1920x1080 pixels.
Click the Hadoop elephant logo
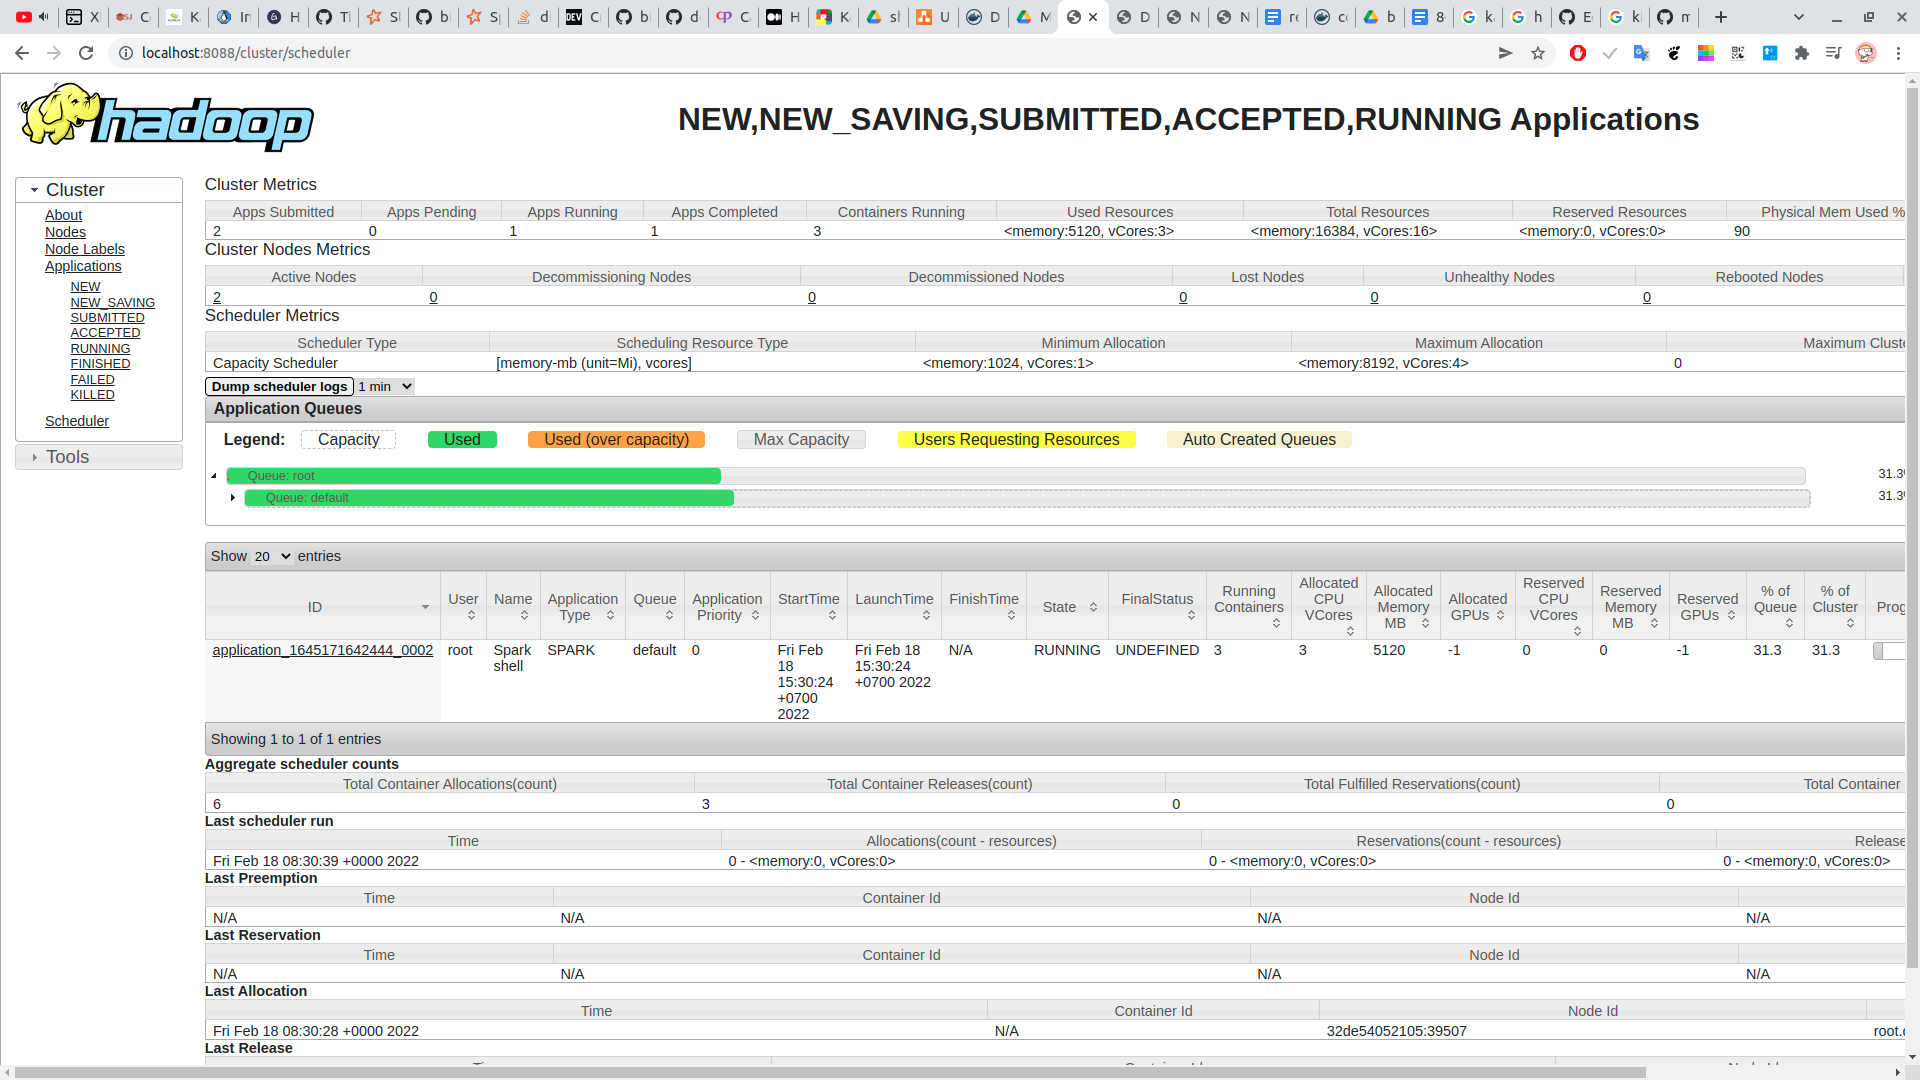point(165,118)
